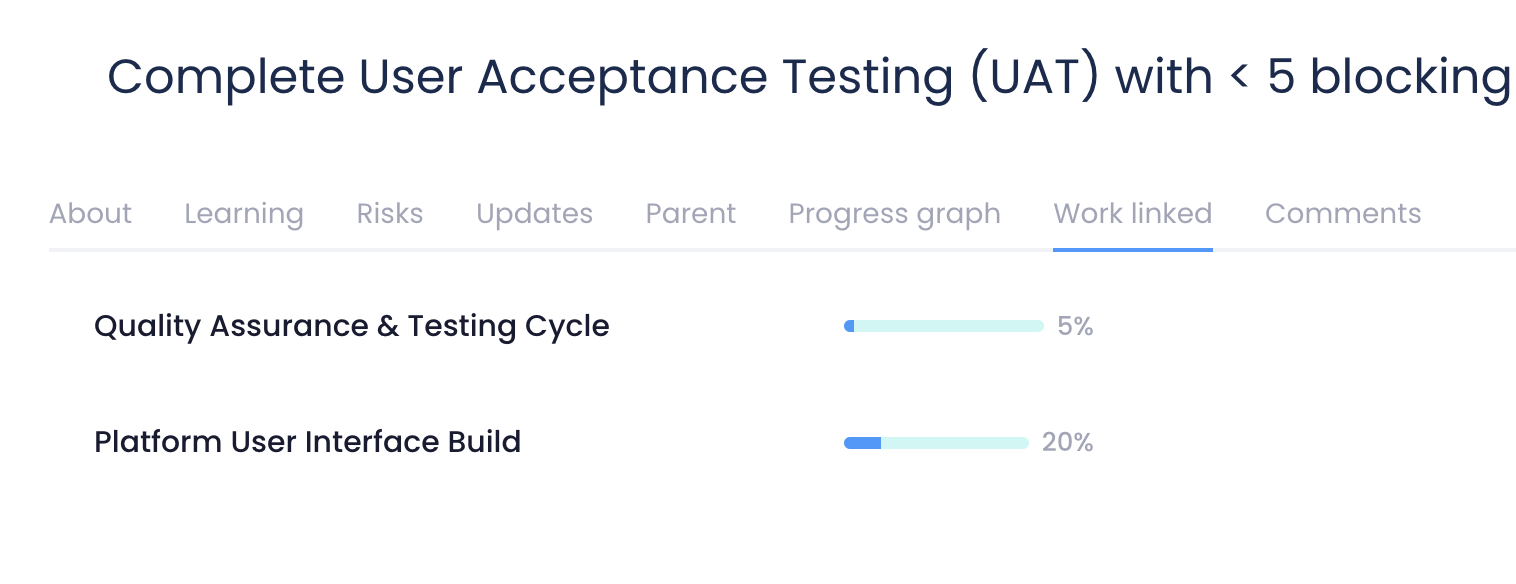Open Platform User Interface Build item
This screenshot has width=1516, height=584.
click(307, 442)
